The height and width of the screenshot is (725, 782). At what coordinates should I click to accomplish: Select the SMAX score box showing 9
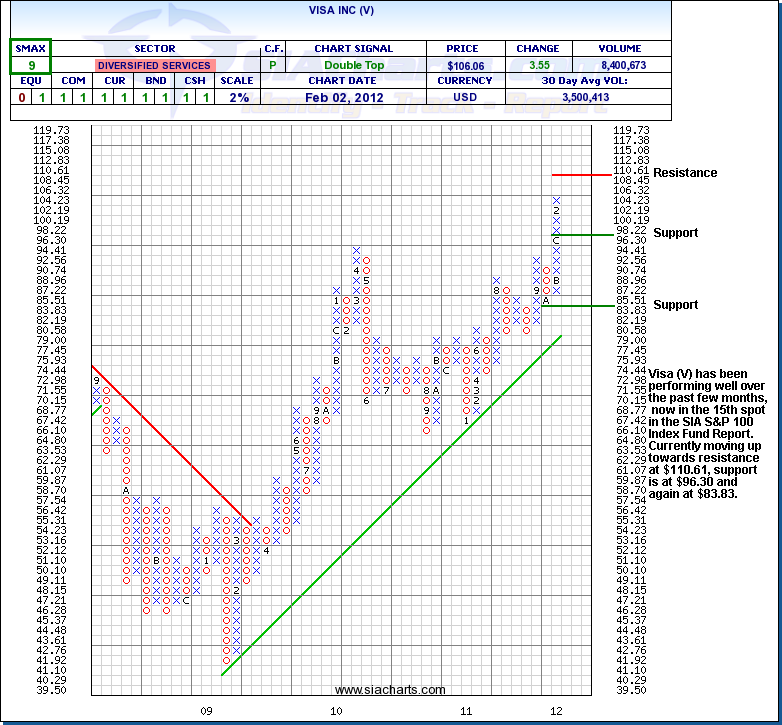31,65
